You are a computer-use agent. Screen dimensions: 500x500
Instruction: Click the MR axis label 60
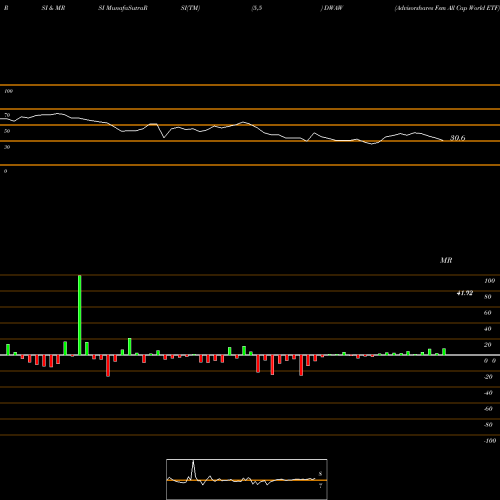pos(488,313)
